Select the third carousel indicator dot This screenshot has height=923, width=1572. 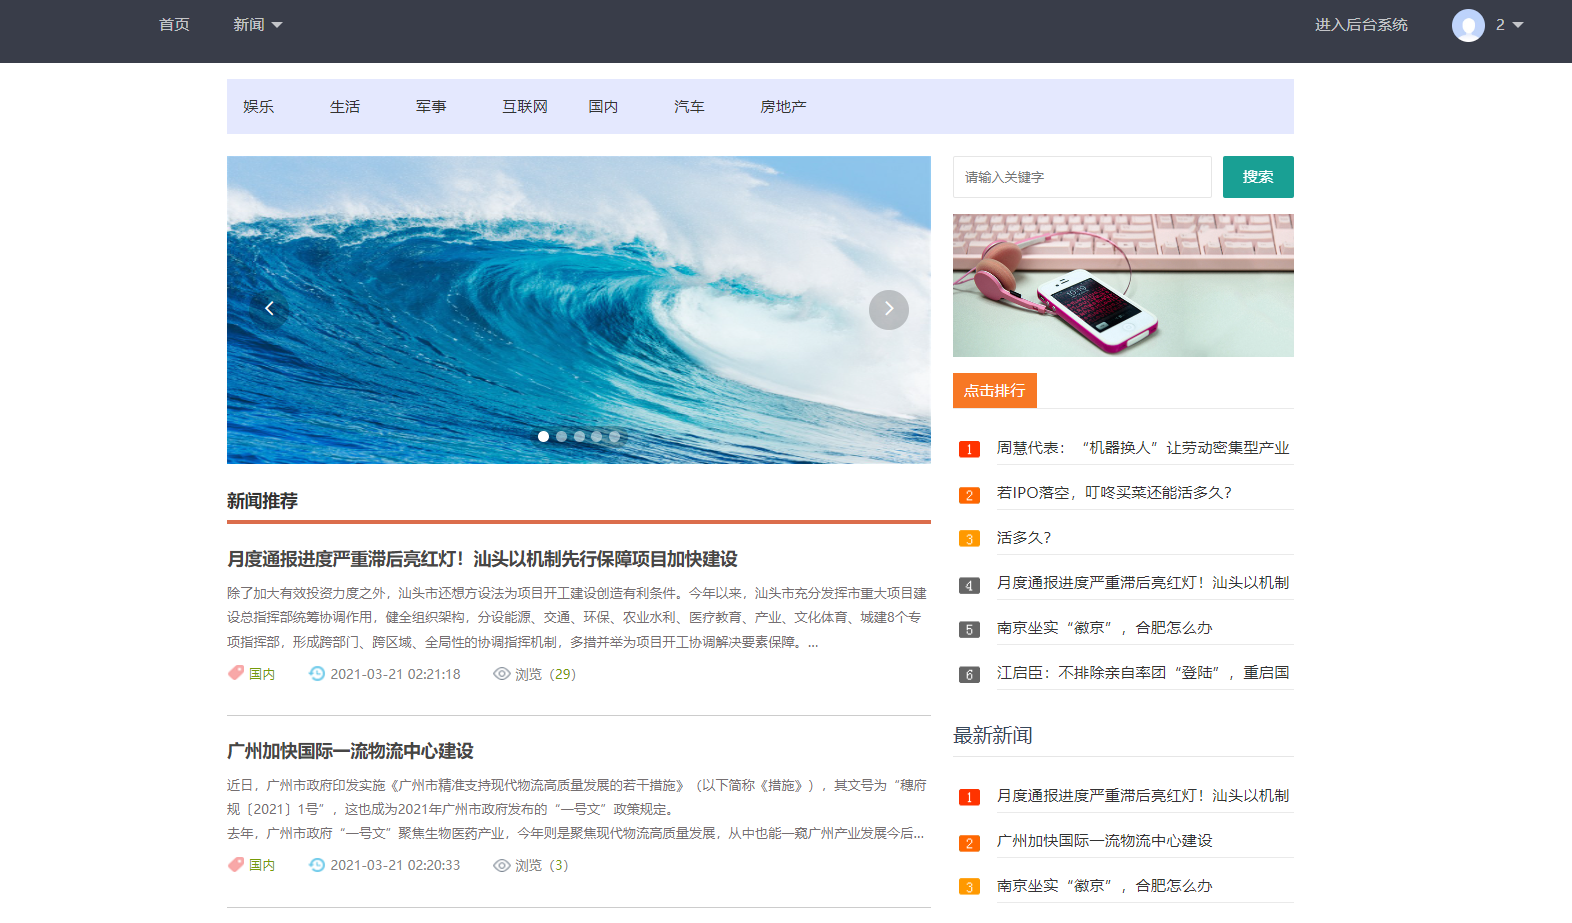579,436
